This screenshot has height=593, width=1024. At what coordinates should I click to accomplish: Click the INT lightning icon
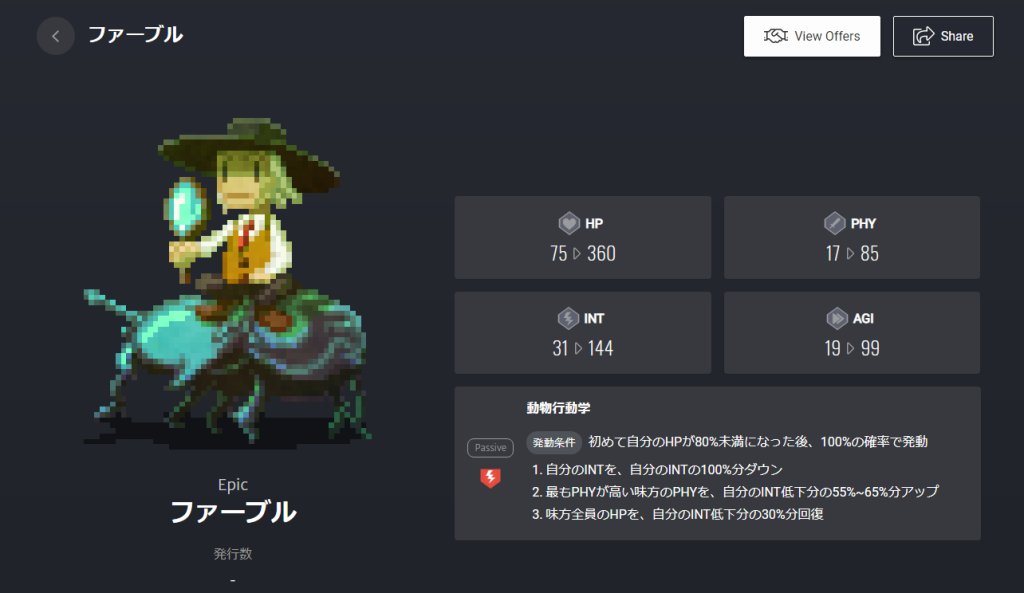coord(568,319)
